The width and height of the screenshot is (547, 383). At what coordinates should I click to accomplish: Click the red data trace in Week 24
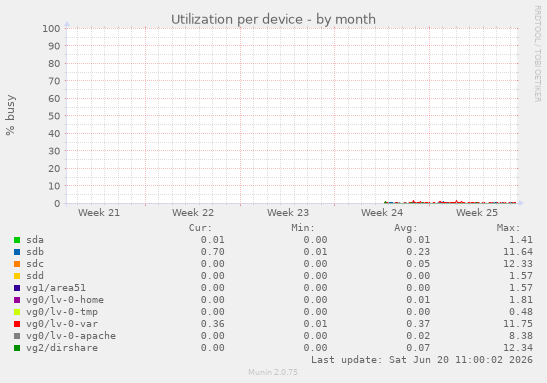[x=414, y=202]
